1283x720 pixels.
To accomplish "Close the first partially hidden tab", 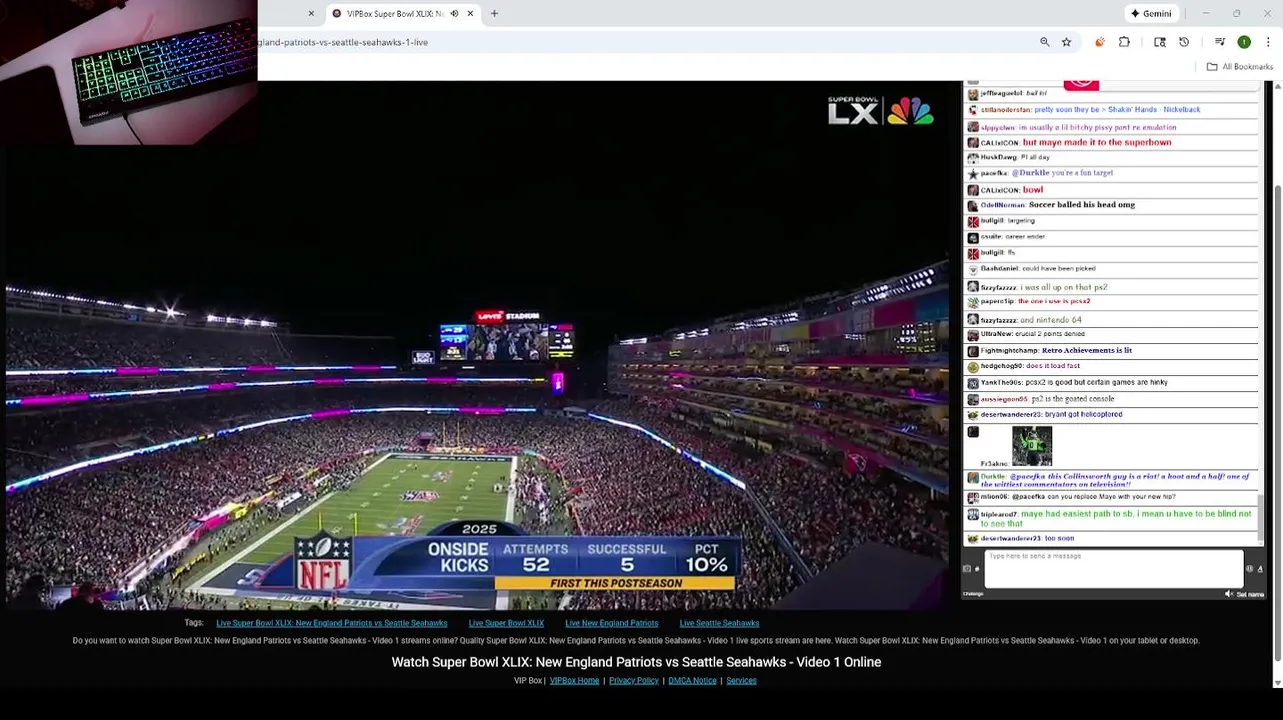I will (x=311, y=14).
